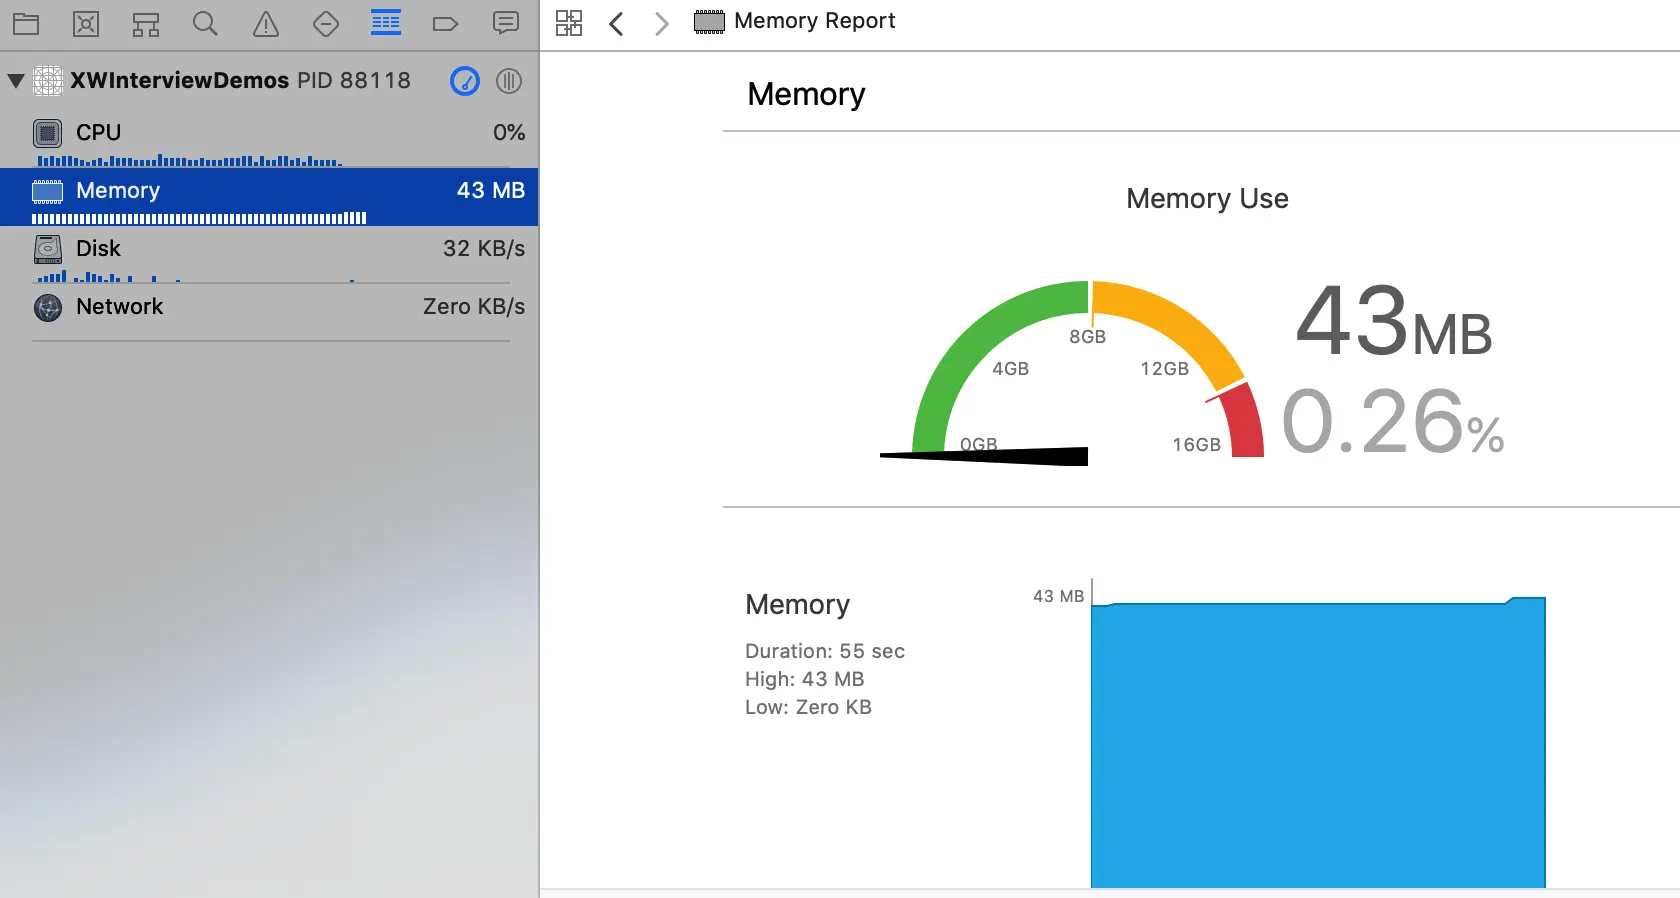Image resolution: width=1680 pixels, height=898 pixels.
Task: Click the Disk drive icon
Action: [47, 249]
